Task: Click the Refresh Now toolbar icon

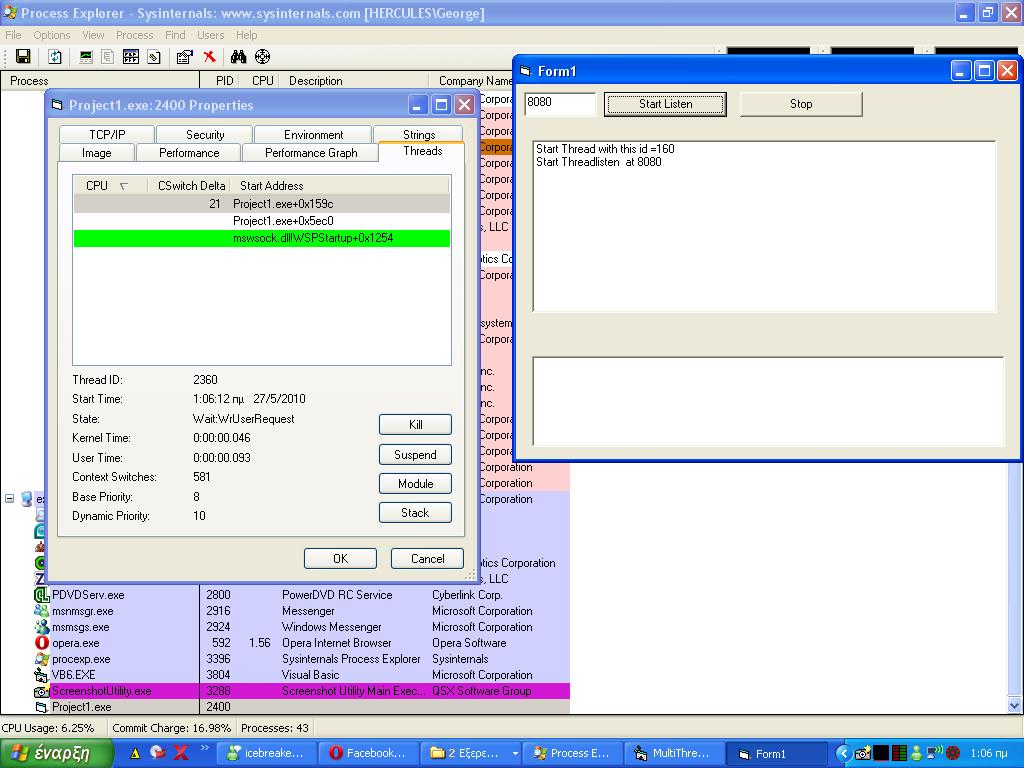Action: [x=55, y=57]
